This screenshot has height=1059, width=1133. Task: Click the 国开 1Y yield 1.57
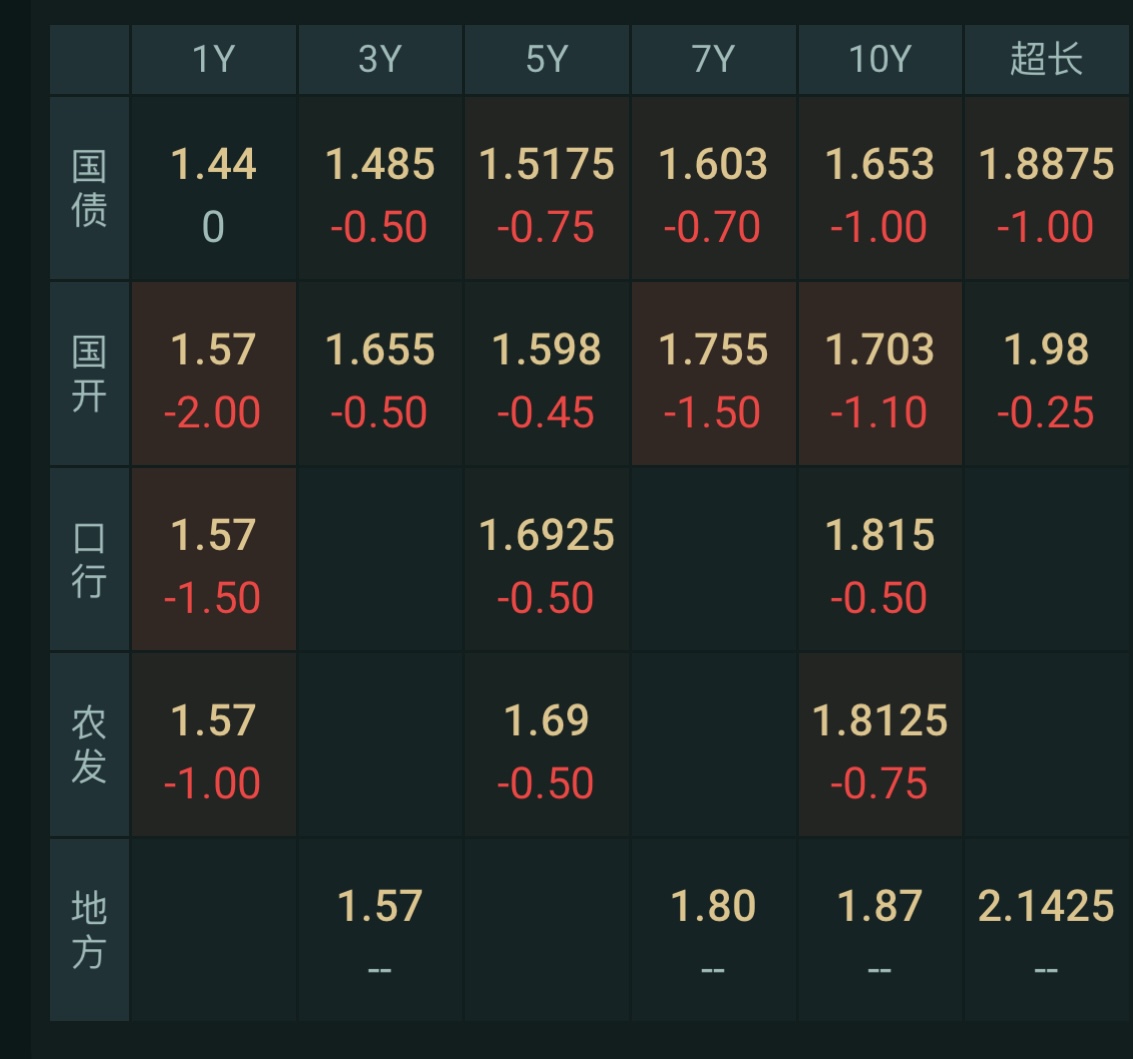(213, 350)
